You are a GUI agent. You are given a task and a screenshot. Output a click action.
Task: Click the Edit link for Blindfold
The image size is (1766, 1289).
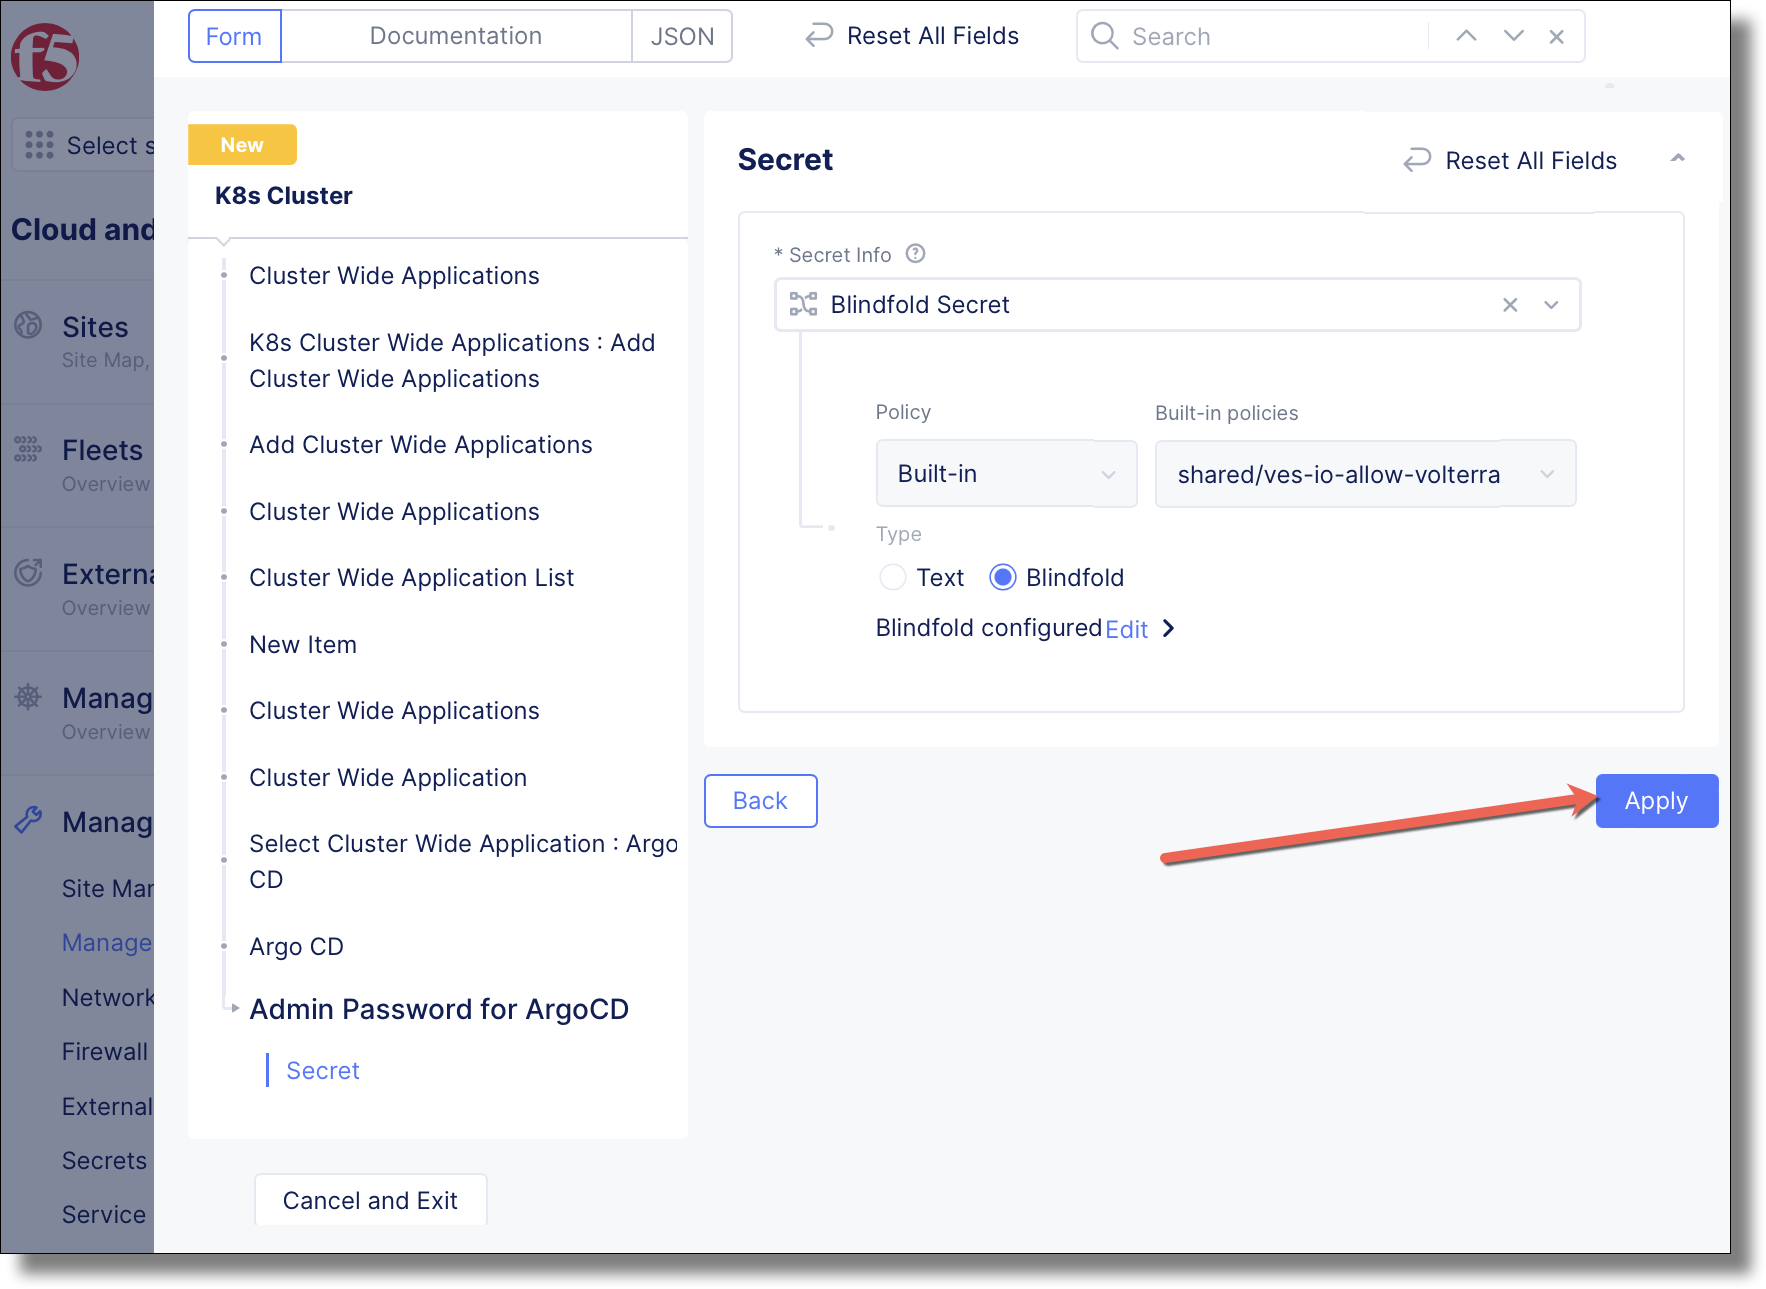point(1127,629)
